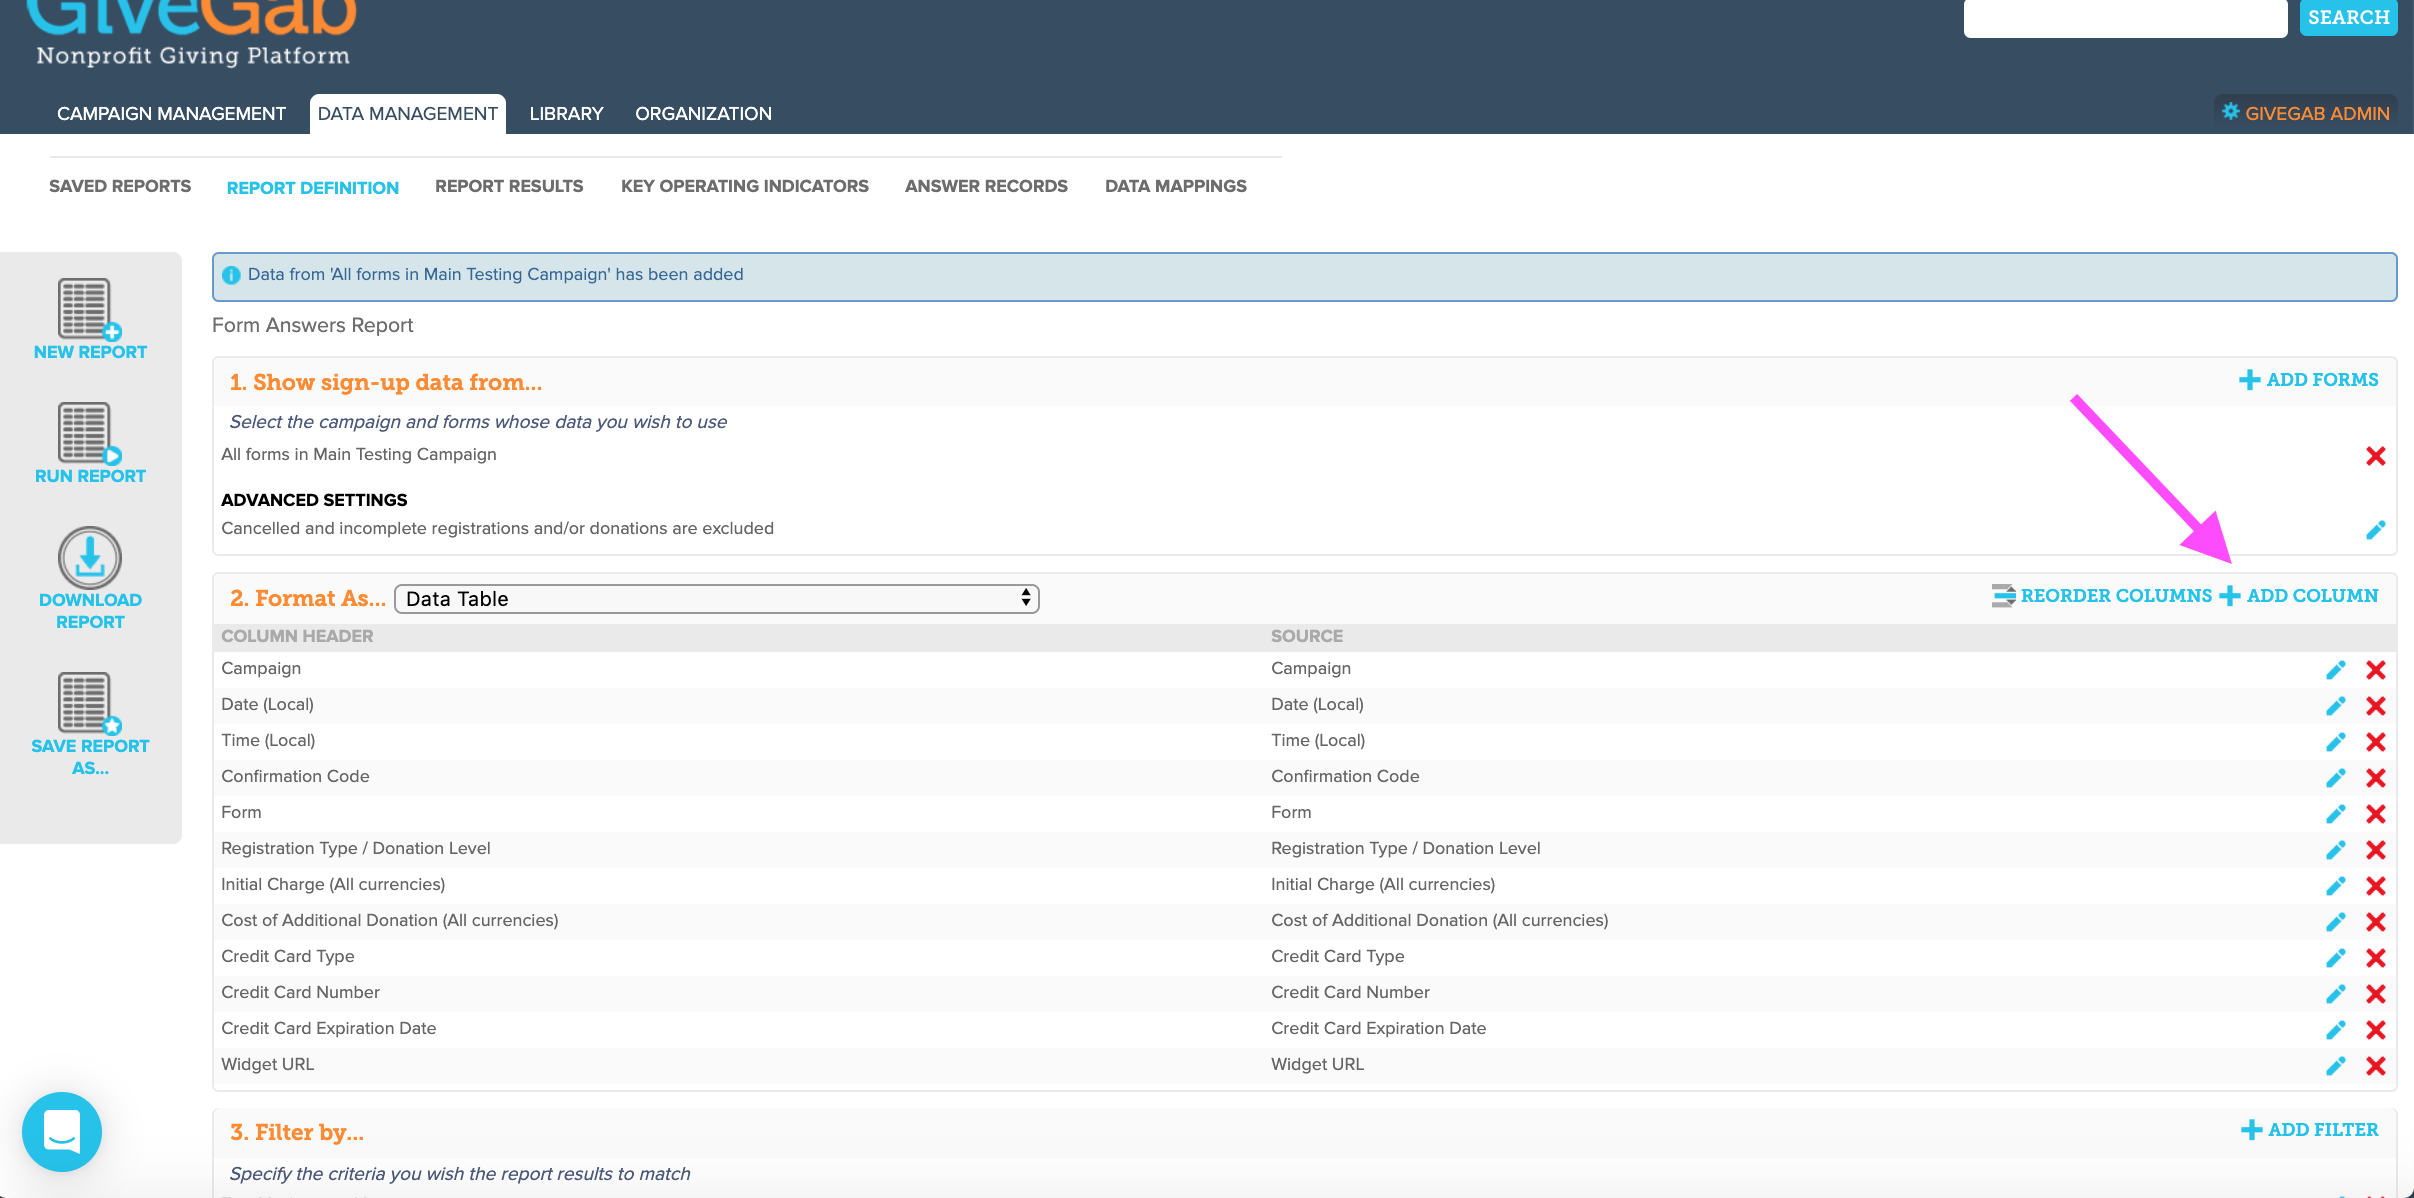Edit the Credit Card Type column
2414x1198 pixels.
(x=2336, y=958)
